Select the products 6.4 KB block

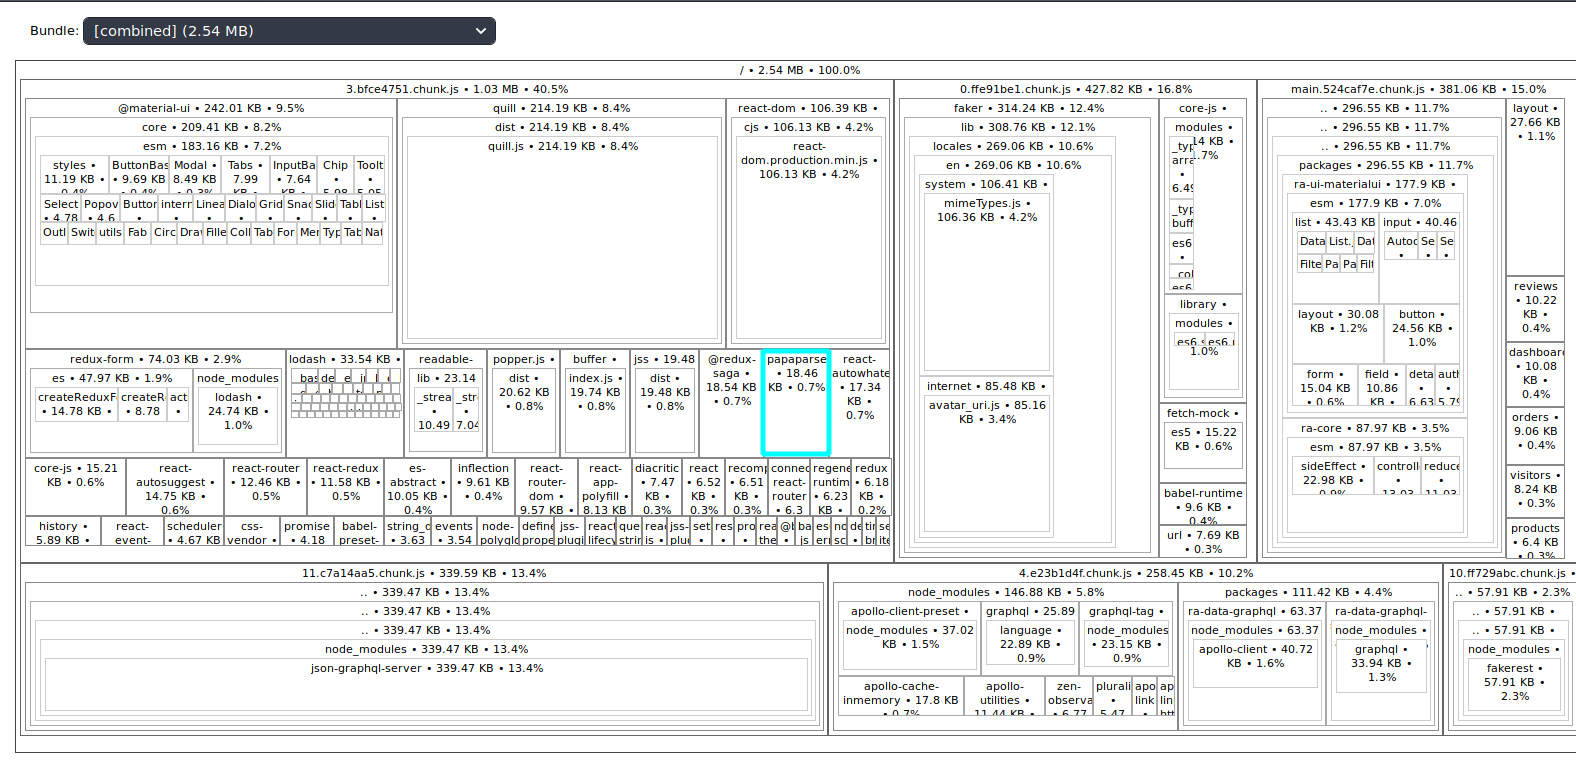click(x=1535, y=538)
